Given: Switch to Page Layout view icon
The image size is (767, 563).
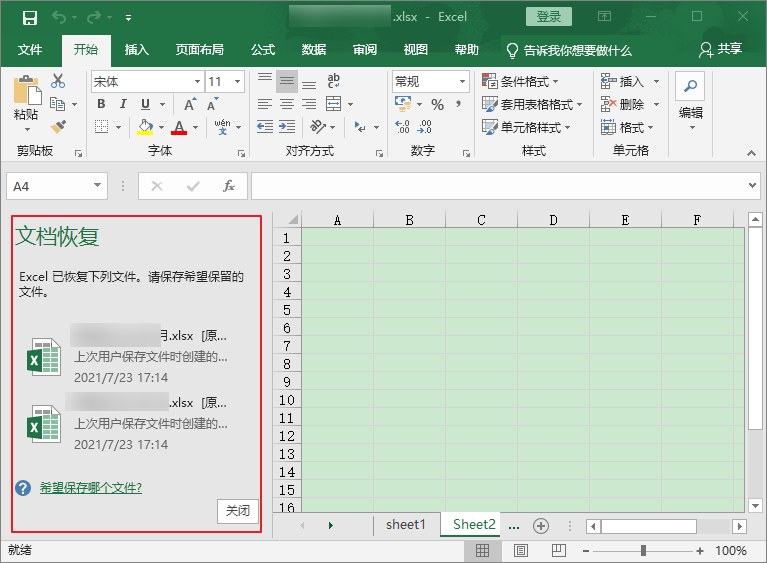Looking at the screenshot, I should 521,551.
